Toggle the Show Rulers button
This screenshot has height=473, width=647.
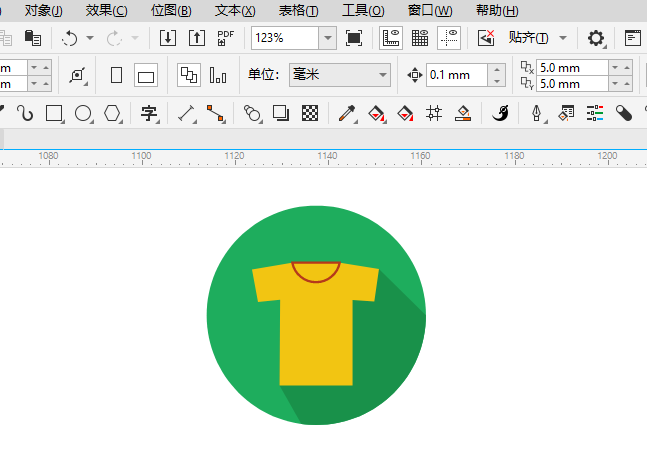tap(391, 38)
